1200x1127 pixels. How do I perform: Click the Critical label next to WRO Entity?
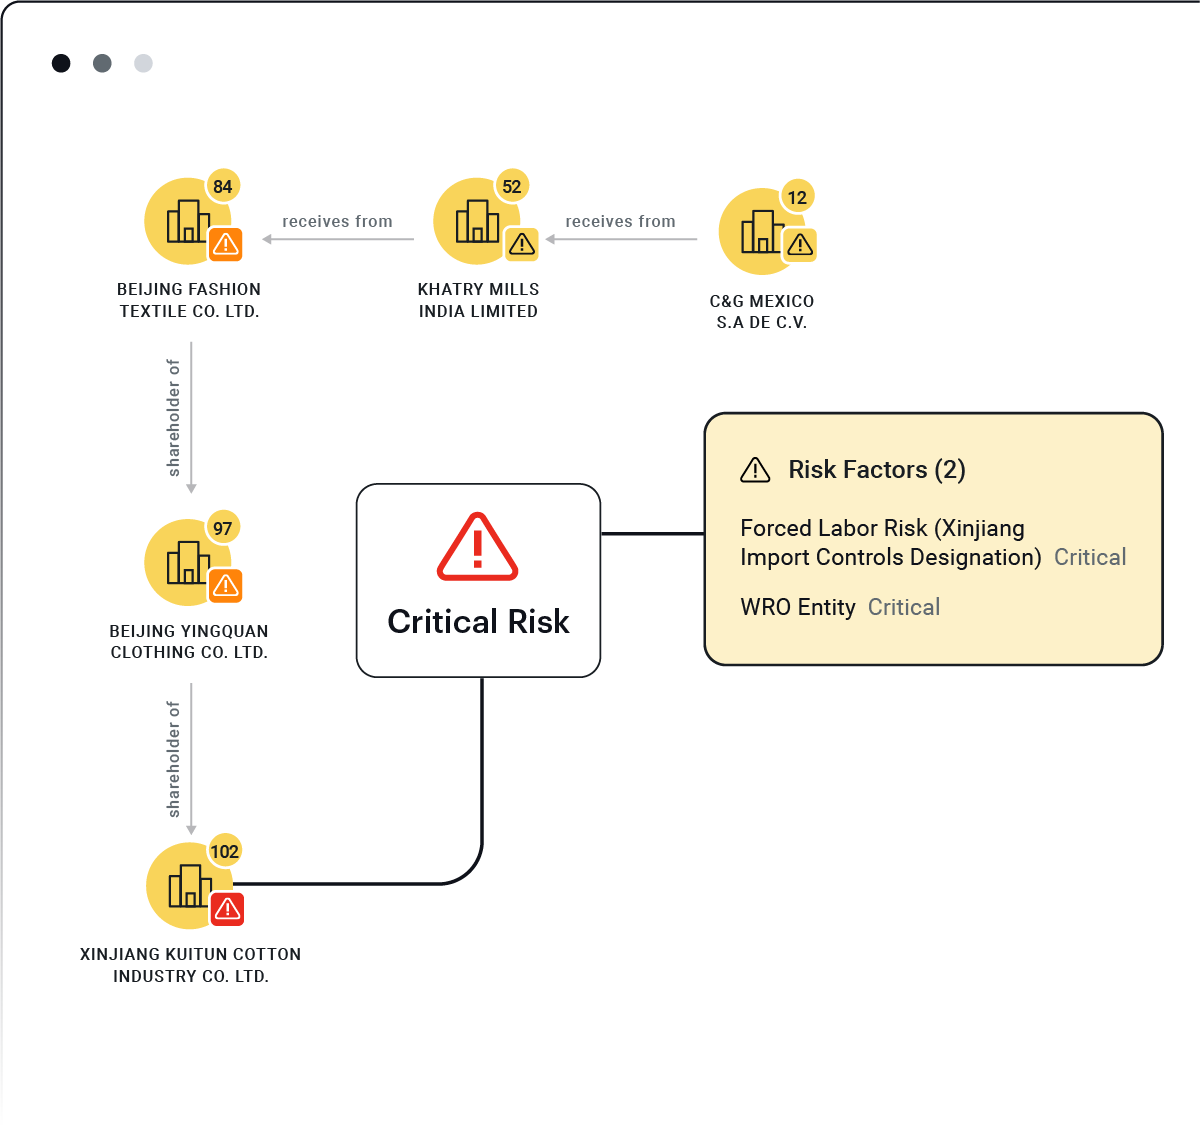[904, 607]
